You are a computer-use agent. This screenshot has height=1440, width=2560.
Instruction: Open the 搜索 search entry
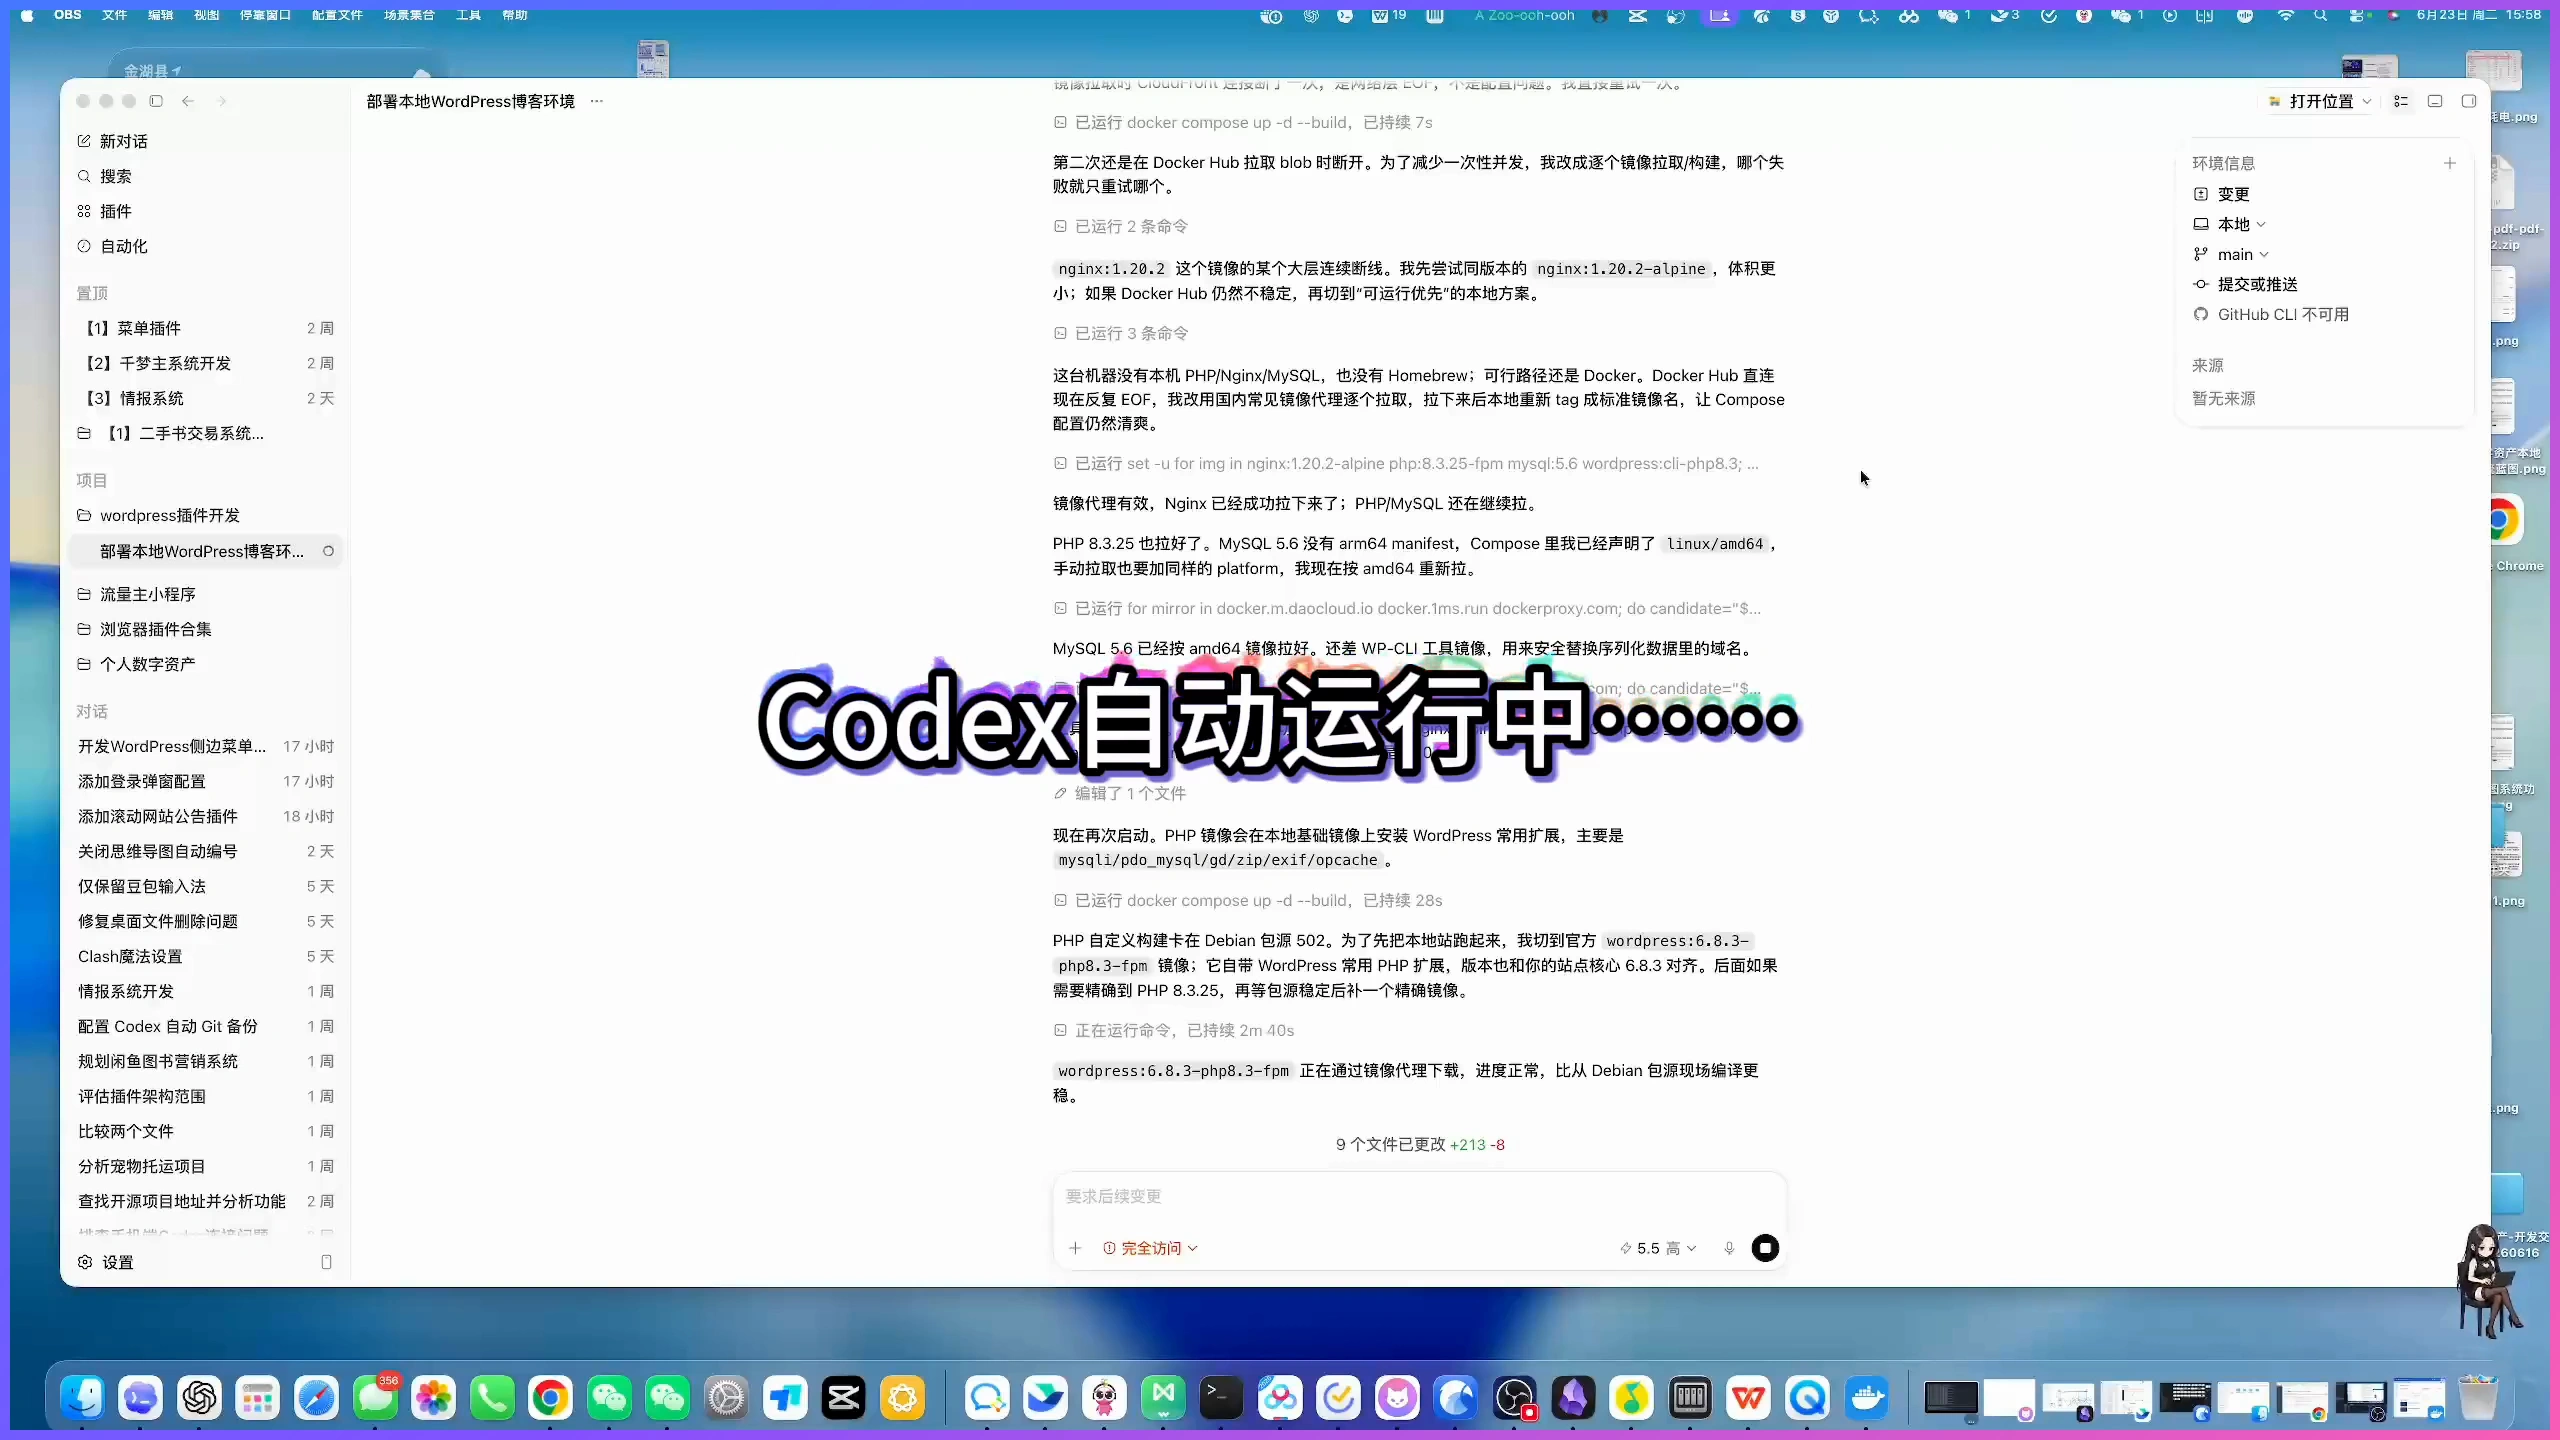pos(104,176)
